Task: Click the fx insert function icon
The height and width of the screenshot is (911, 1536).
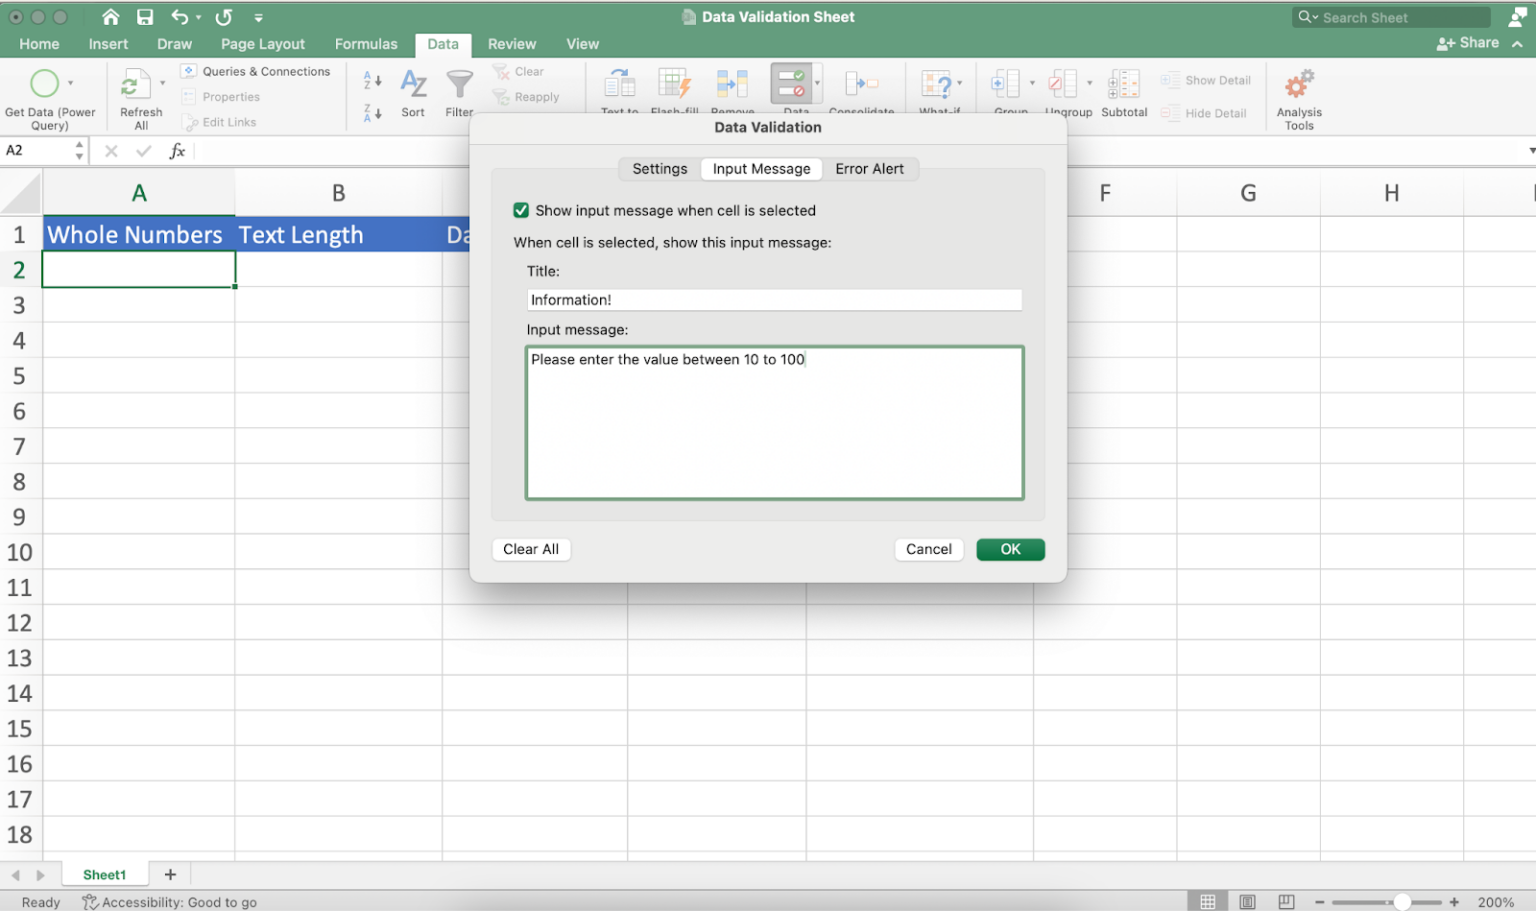Action: click(x=178, y=151)
